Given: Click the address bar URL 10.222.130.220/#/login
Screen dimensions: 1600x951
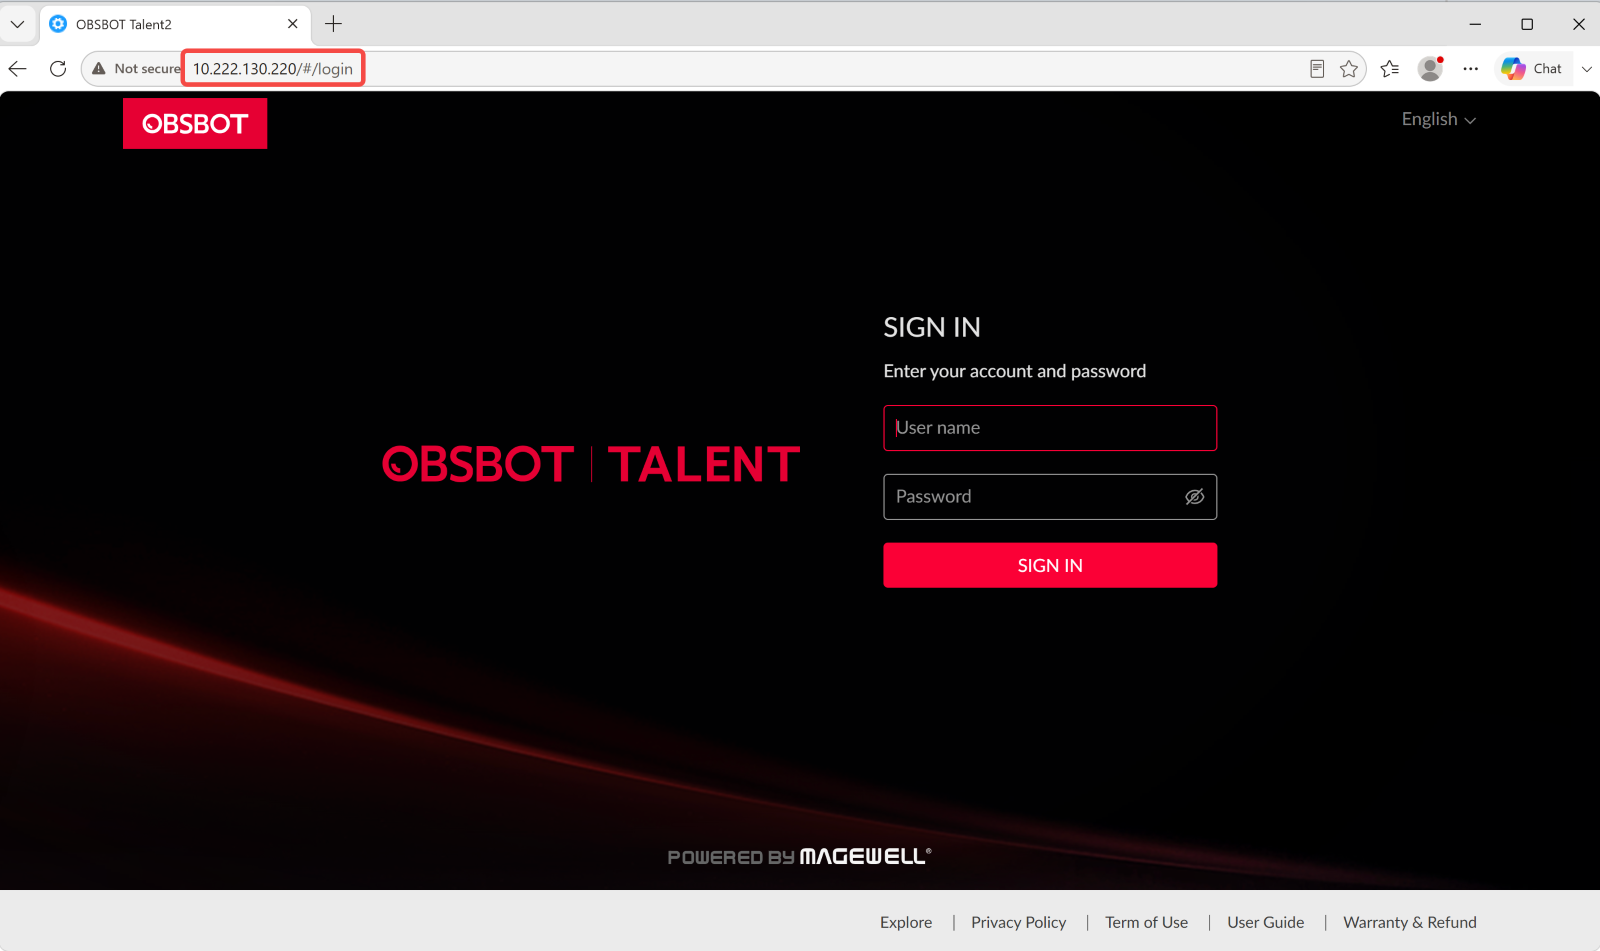Looking at the screenshot, I should pos(273,69).
